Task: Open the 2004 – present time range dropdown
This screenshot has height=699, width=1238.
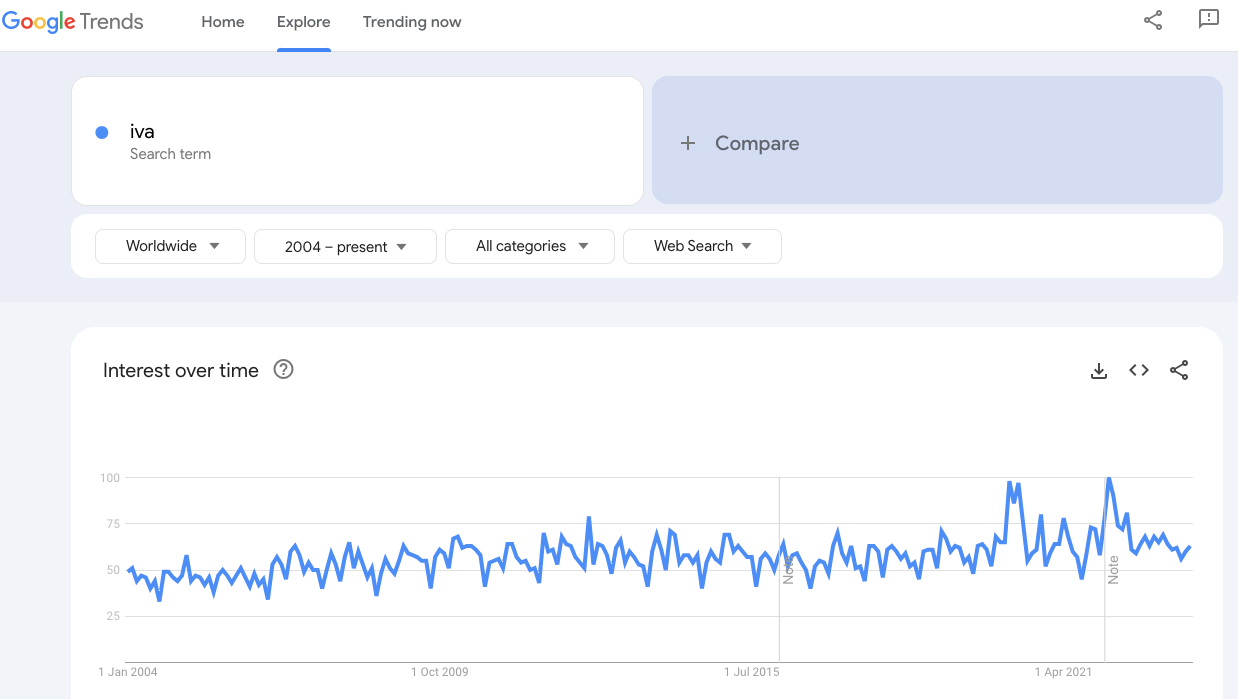Action: click(345, 247)
